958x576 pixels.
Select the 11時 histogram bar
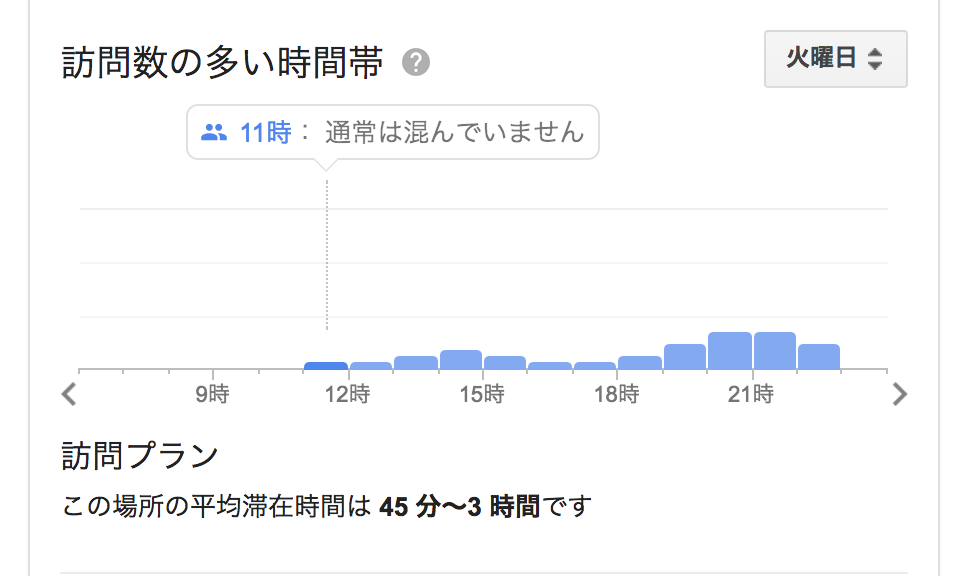point(326,366)
